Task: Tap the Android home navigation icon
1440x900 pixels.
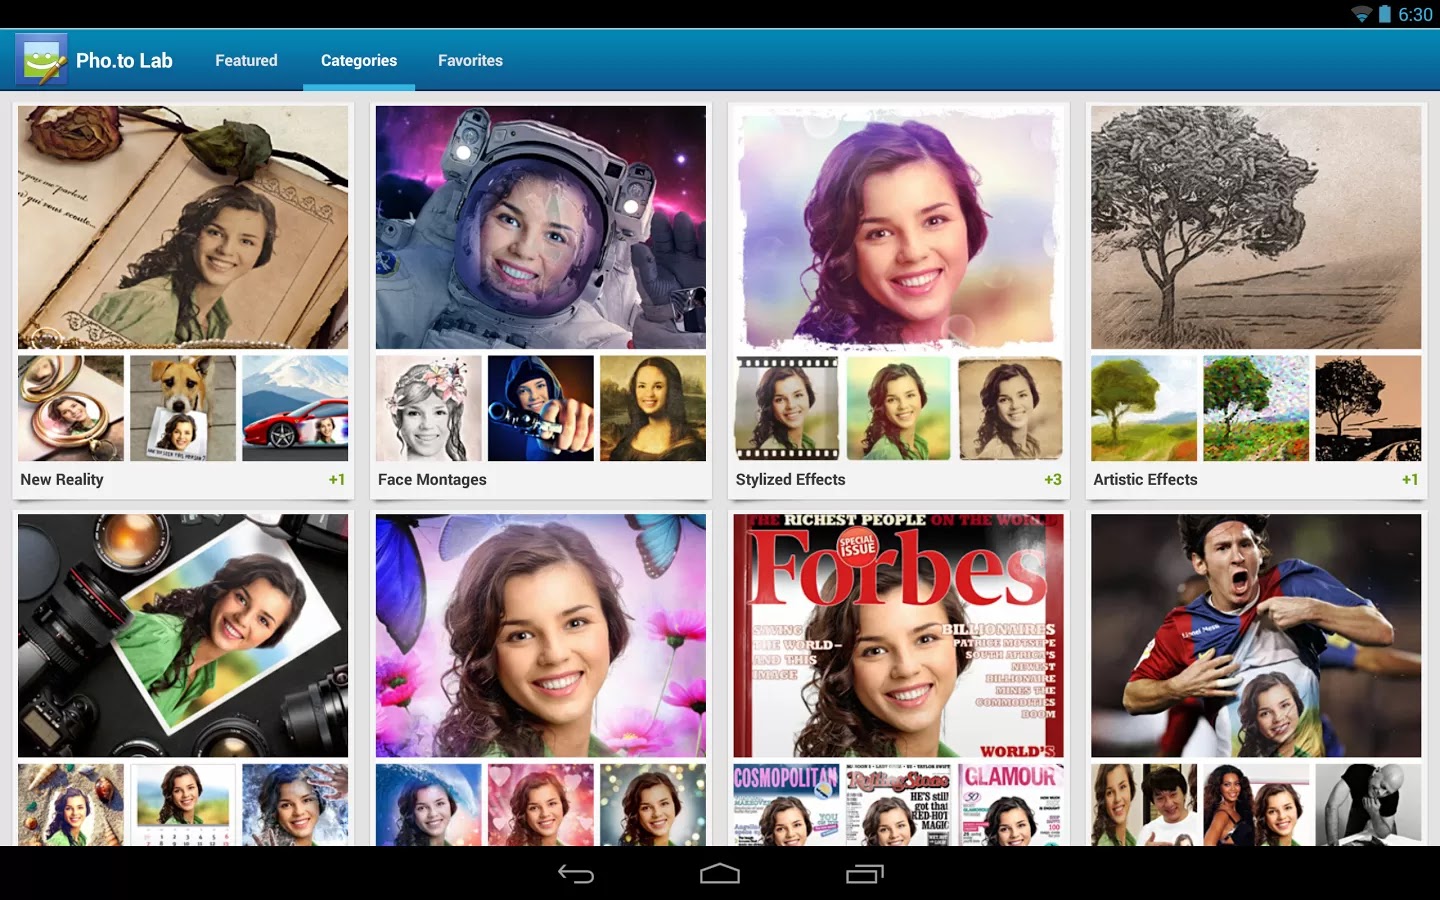Action: 720,874
